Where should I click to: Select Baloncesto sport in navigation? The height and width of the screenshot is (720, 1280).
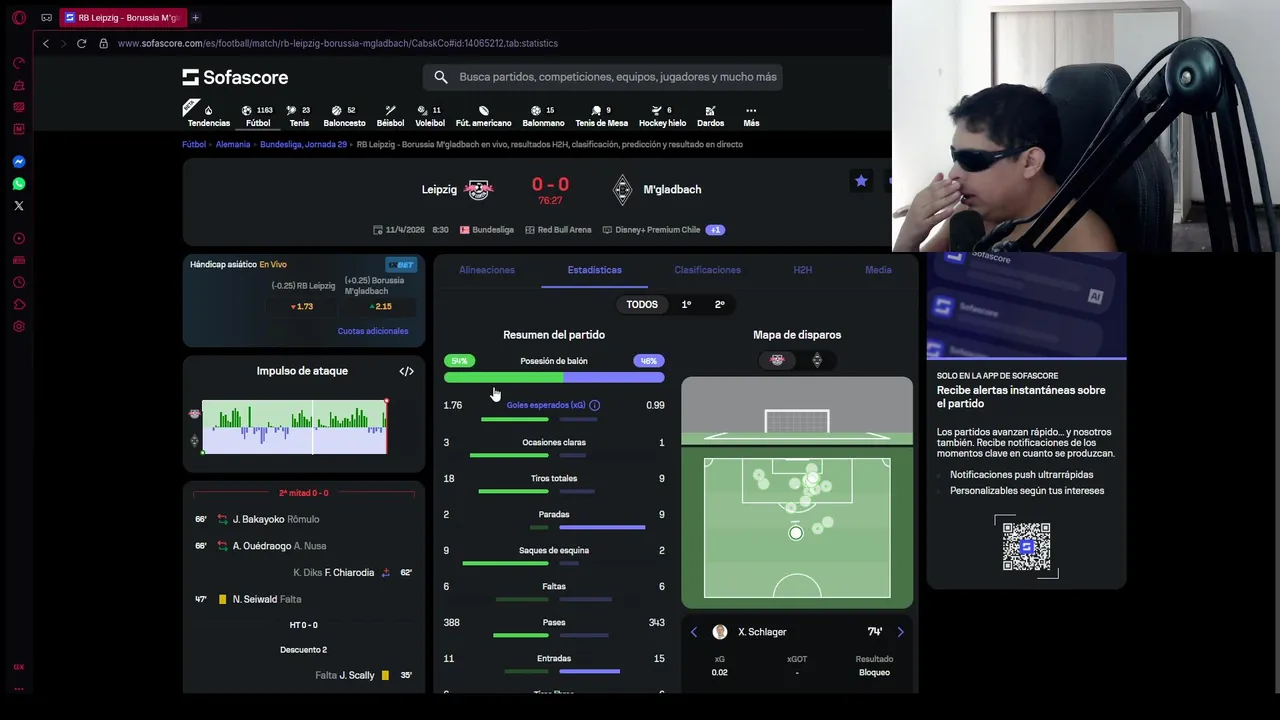pyautogui.click(x=344, y=116)
